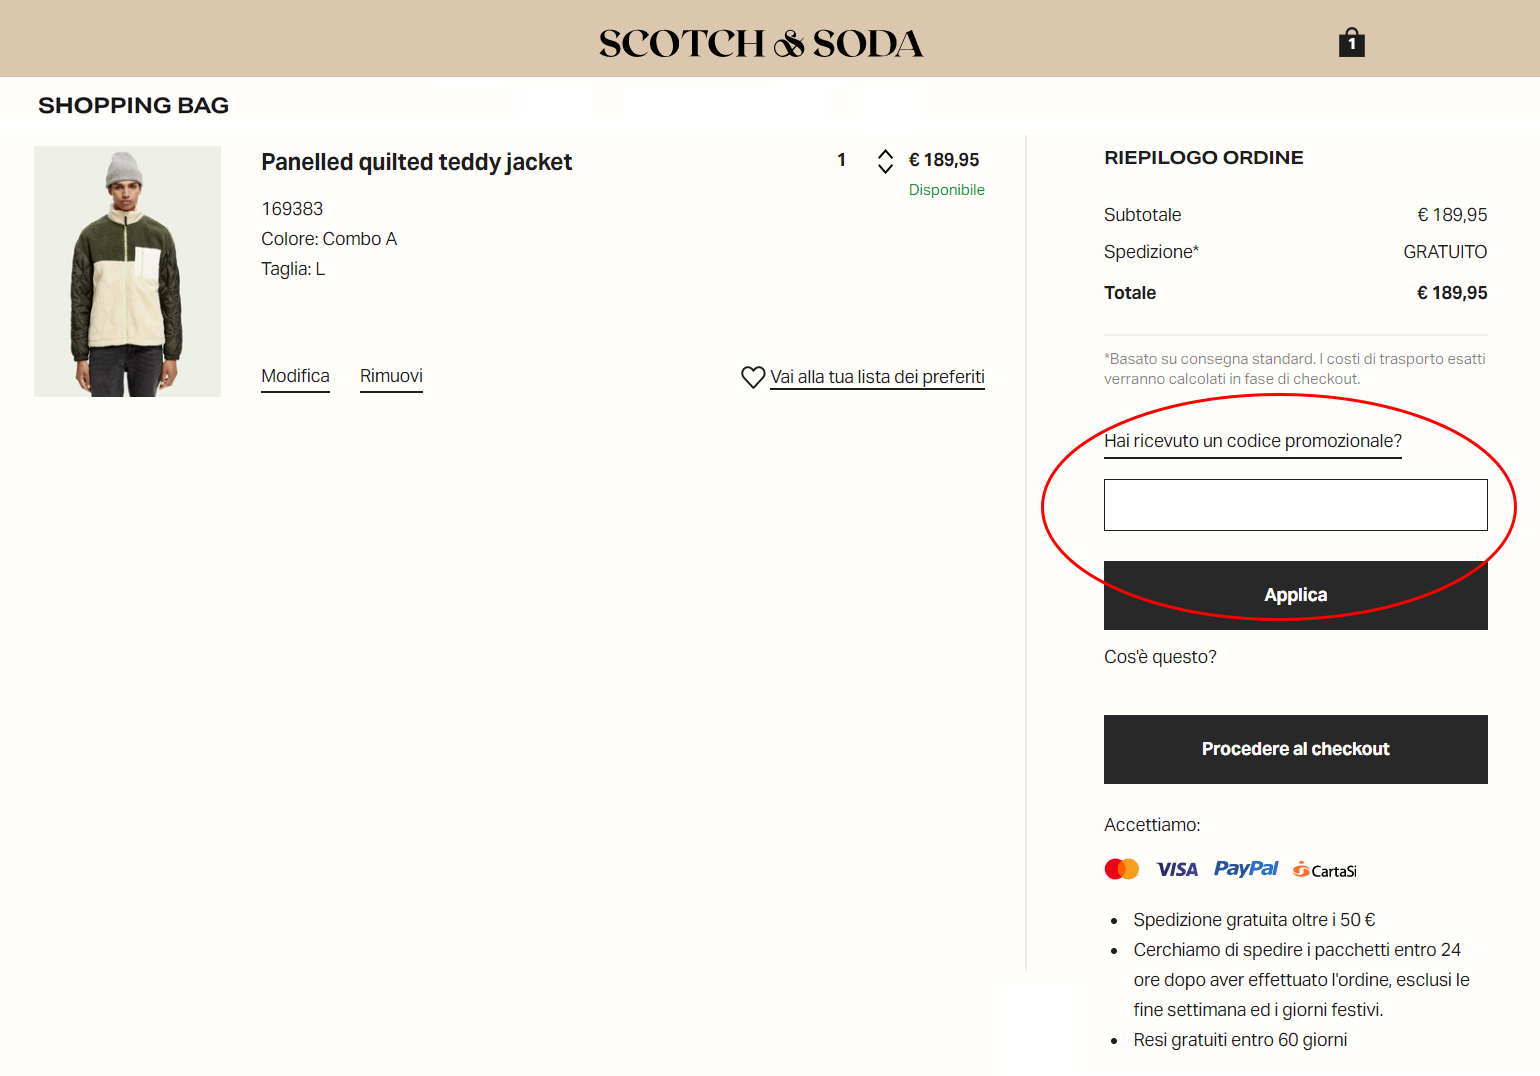Click the Visa payment icon
1540x1076 pixels.
click(1176, 869)
